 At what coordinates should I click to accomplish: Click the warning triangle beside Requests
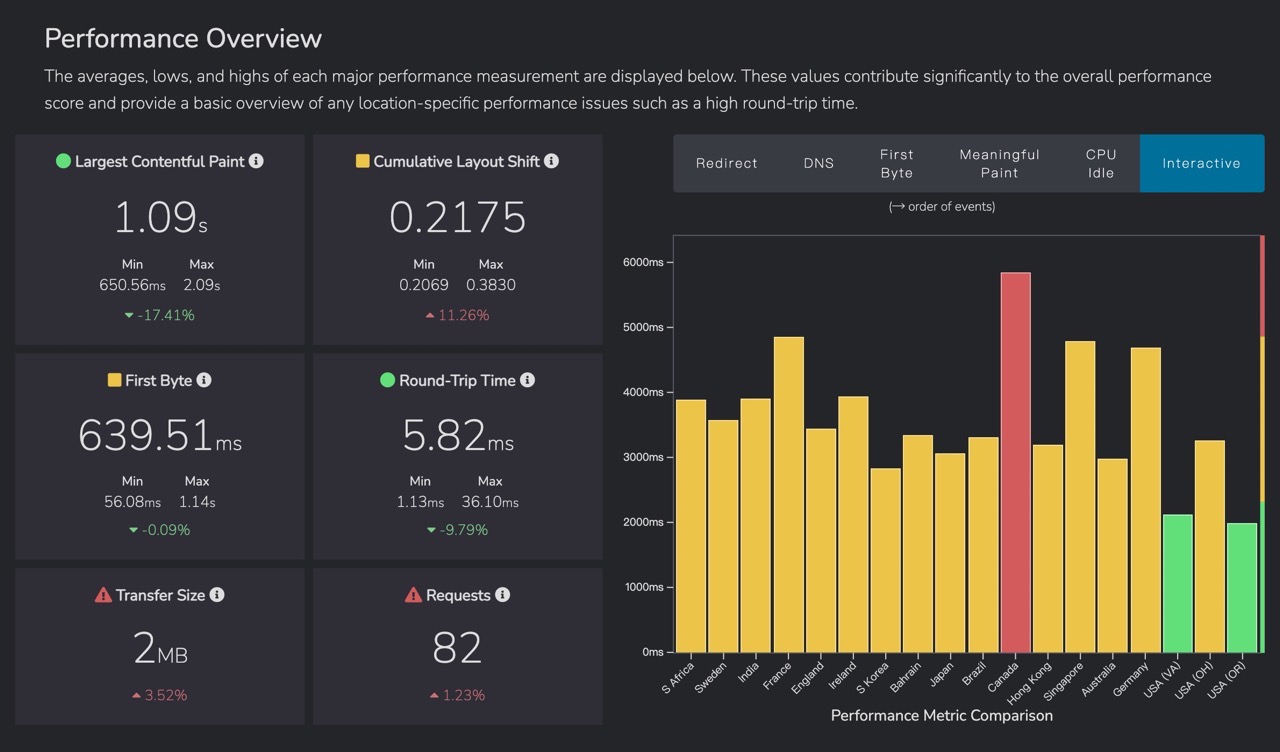click(x=413, y=595)
